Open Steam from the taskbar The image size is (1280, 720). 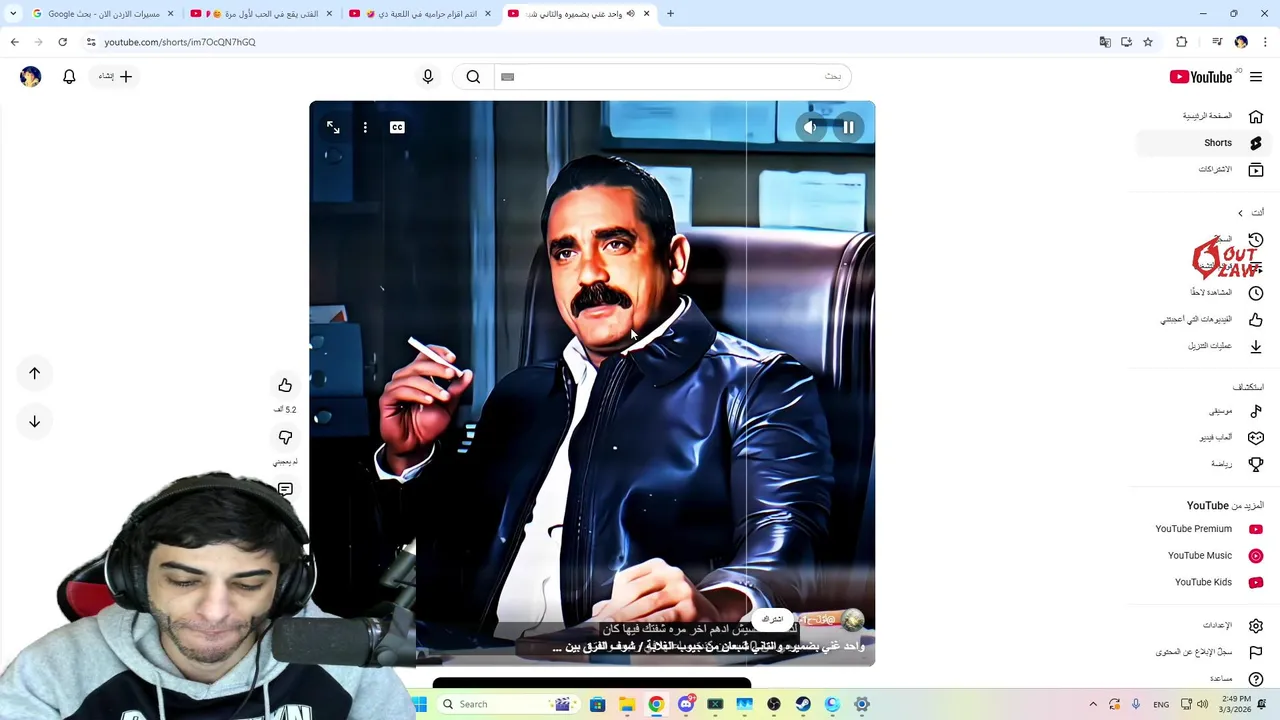click(803, 704)
